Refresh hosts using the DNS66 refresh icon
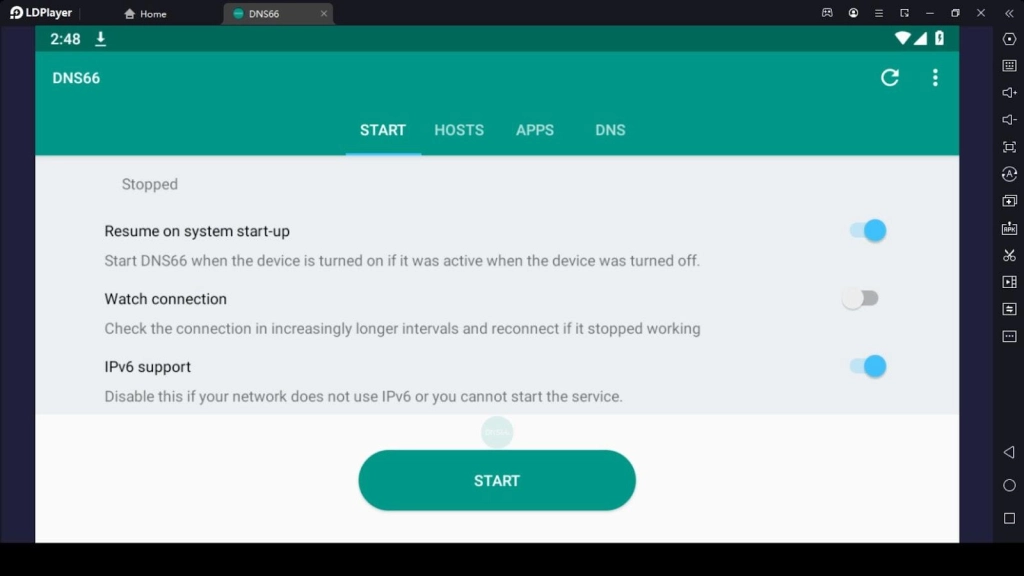This screenshot has width=1024, height=576. (889, 78)
